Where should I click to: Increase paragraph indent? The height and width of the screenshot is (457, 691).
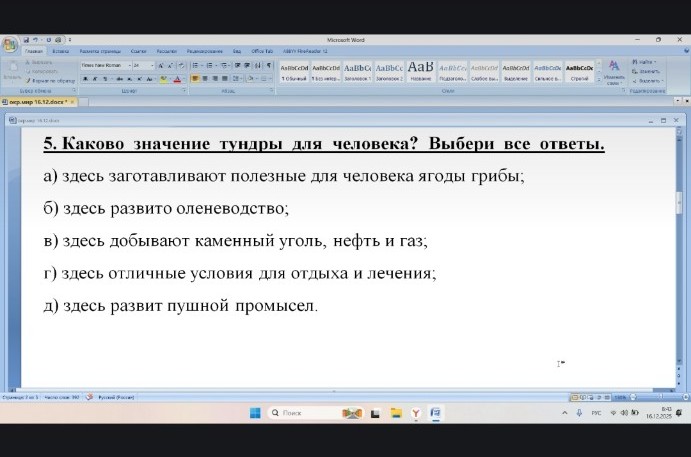[247, 65]
